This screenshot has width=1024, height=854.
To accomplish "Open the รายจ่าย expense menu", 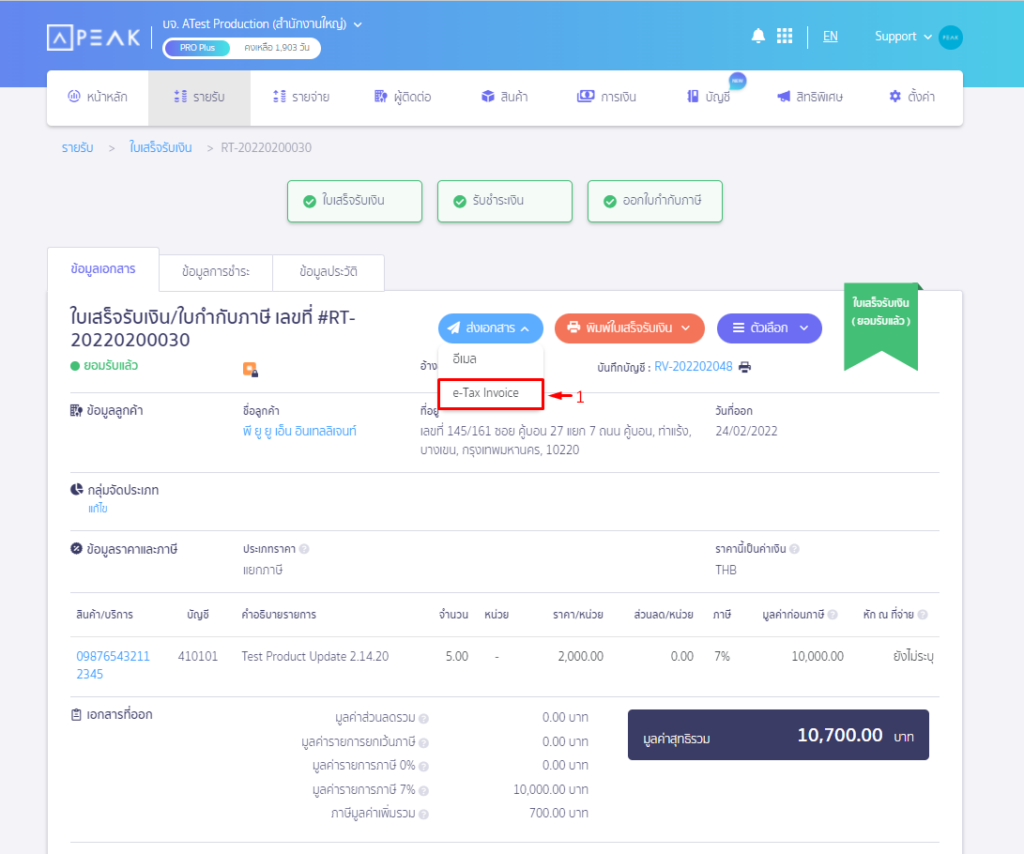I will click(x=301, y=97).
